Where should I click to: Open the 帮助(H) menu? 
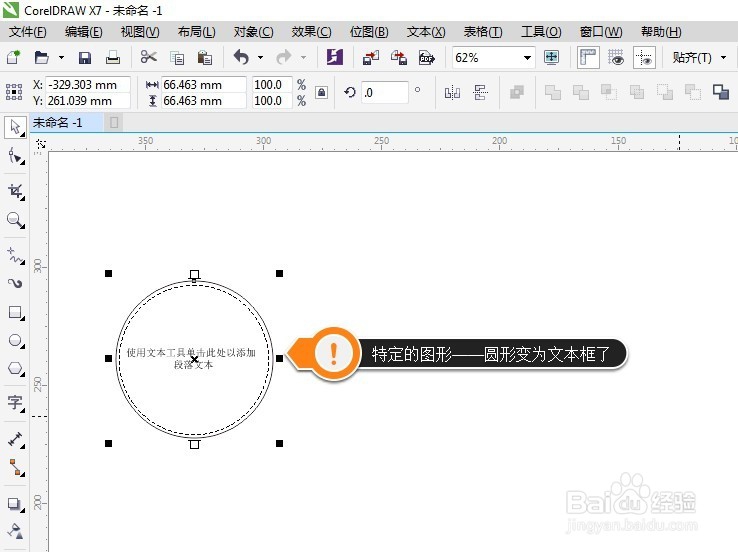click(661, 32)
